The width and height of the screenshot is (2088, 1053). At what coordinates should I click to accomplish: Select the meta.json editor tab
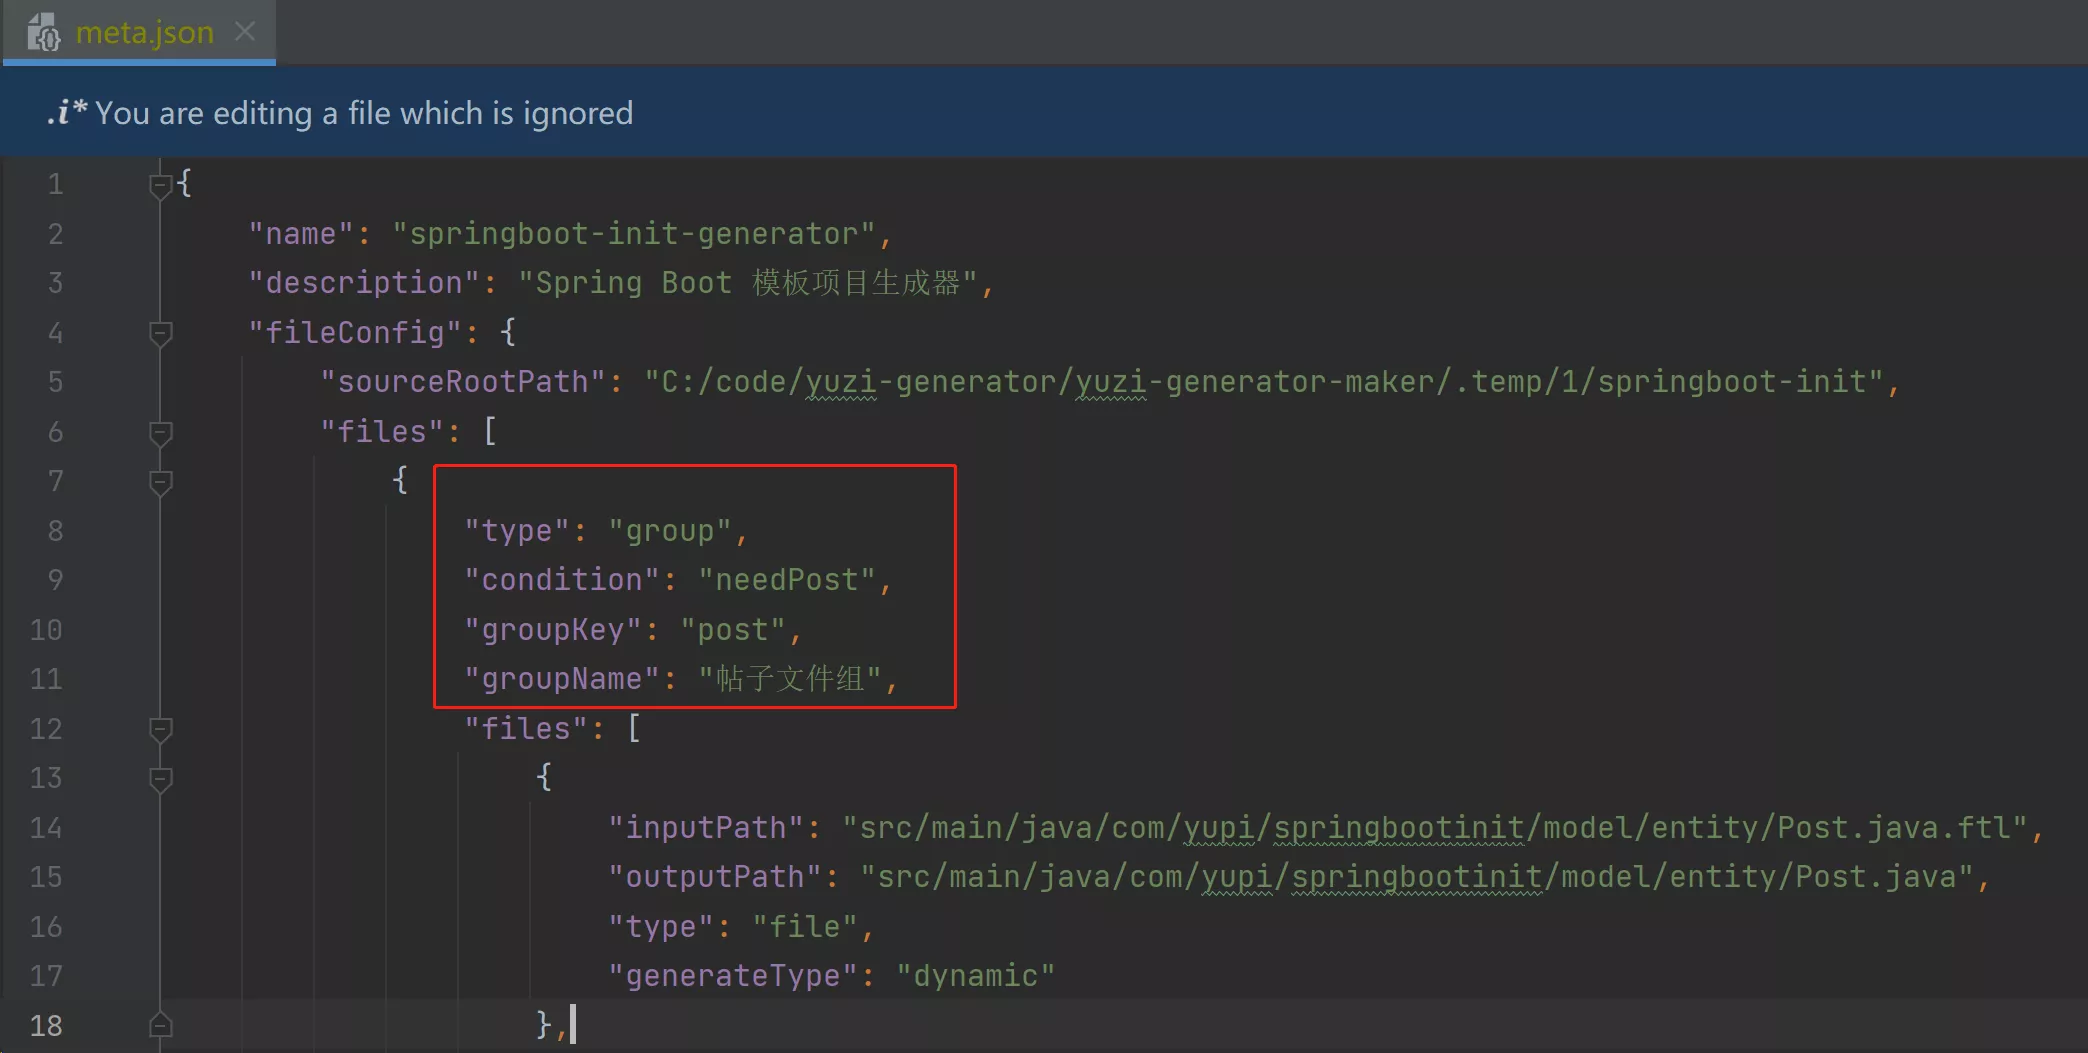pos(139,33)
